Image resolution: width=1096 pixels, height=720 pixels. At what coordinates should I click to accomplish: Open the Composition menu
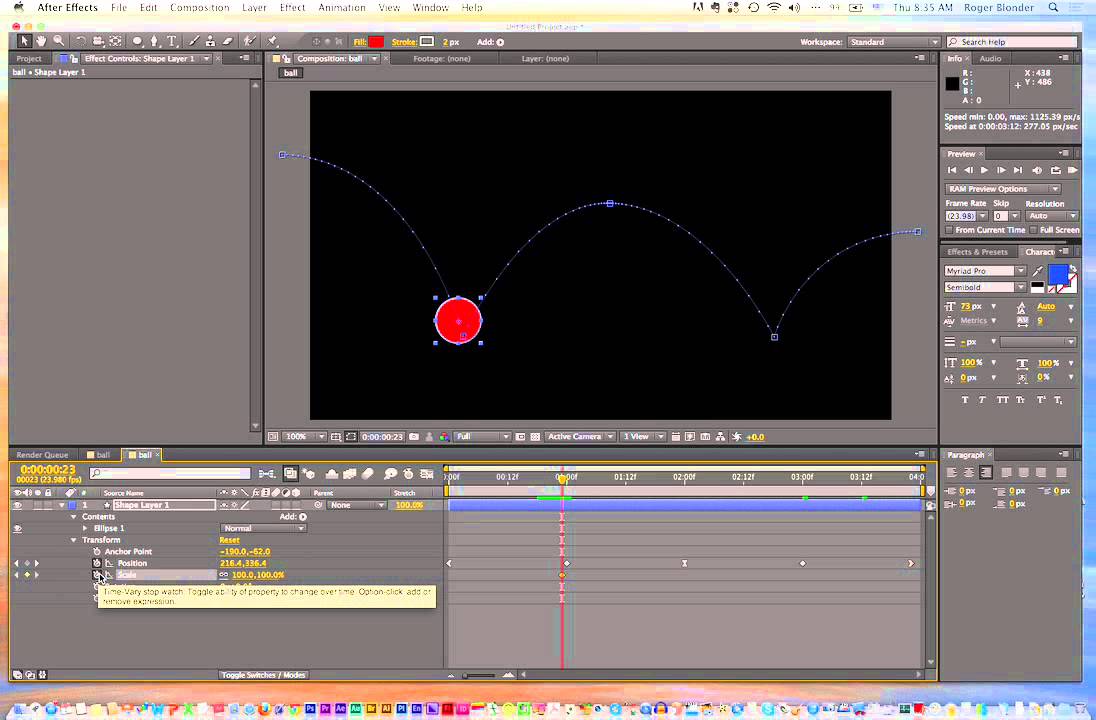pos(199,8)
